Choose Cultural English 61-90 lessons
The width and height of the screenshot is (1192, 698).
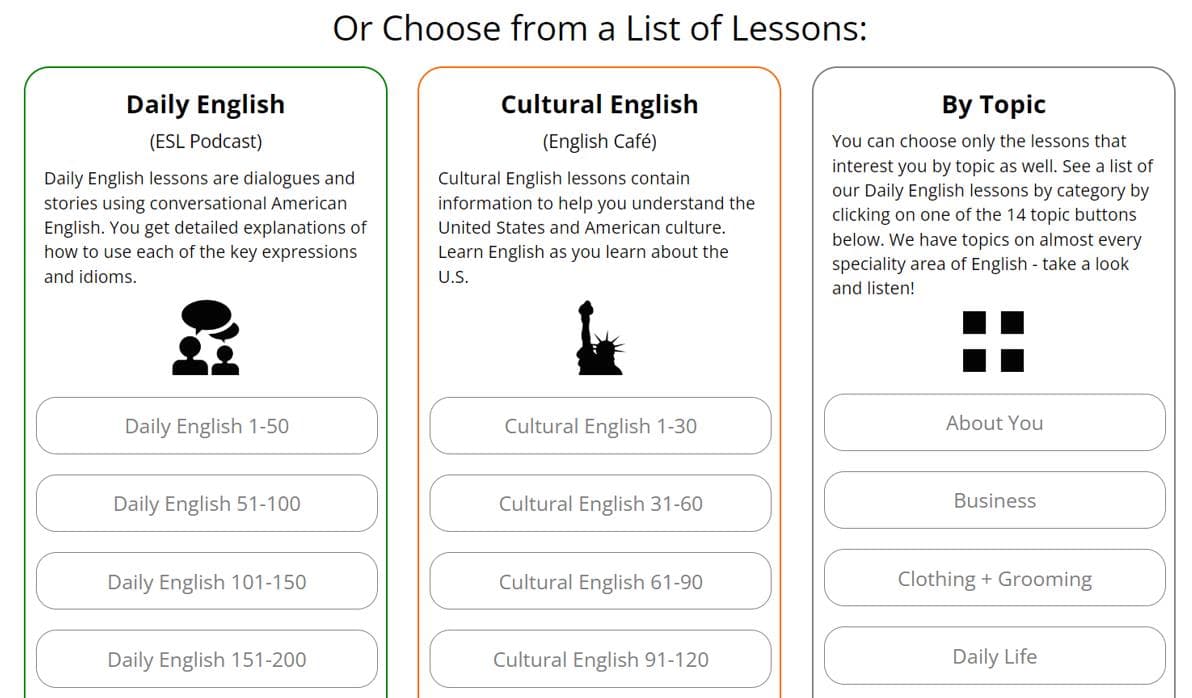tap(601, 582)
